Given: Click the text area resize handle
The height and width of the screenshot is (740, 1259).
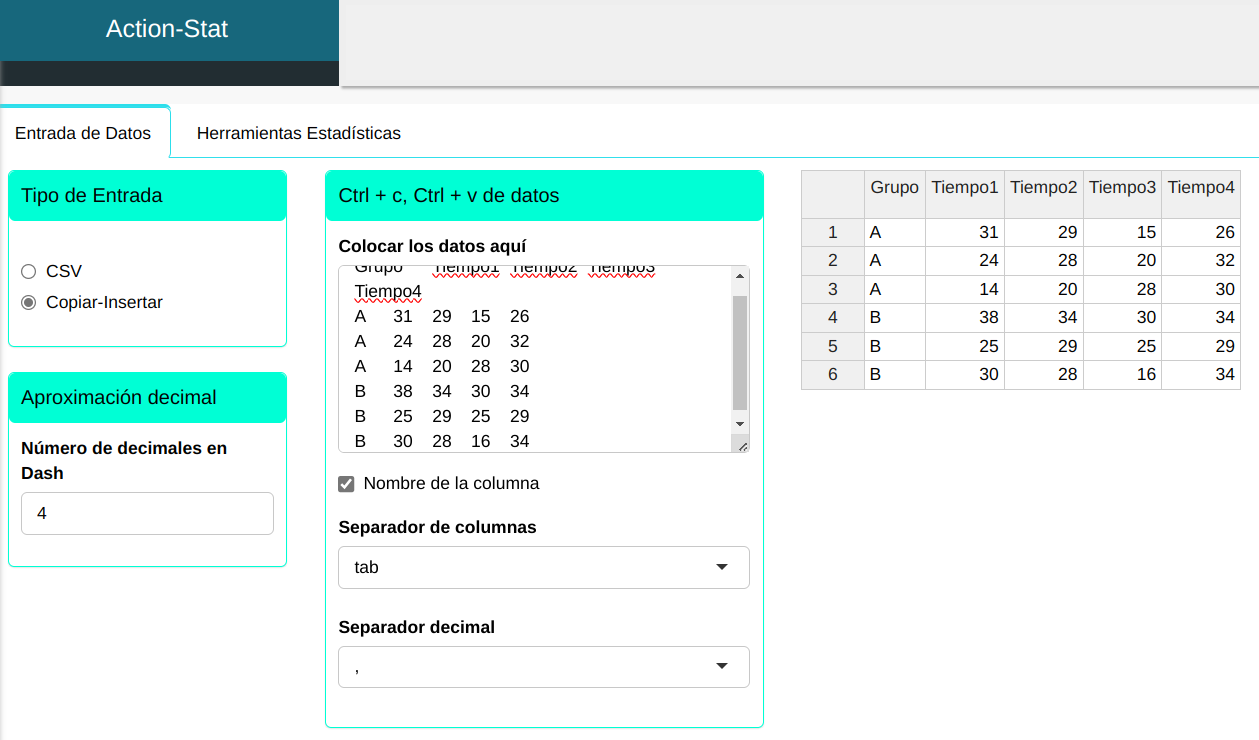Looking at the screenshot, I should (x=742, y=446).
